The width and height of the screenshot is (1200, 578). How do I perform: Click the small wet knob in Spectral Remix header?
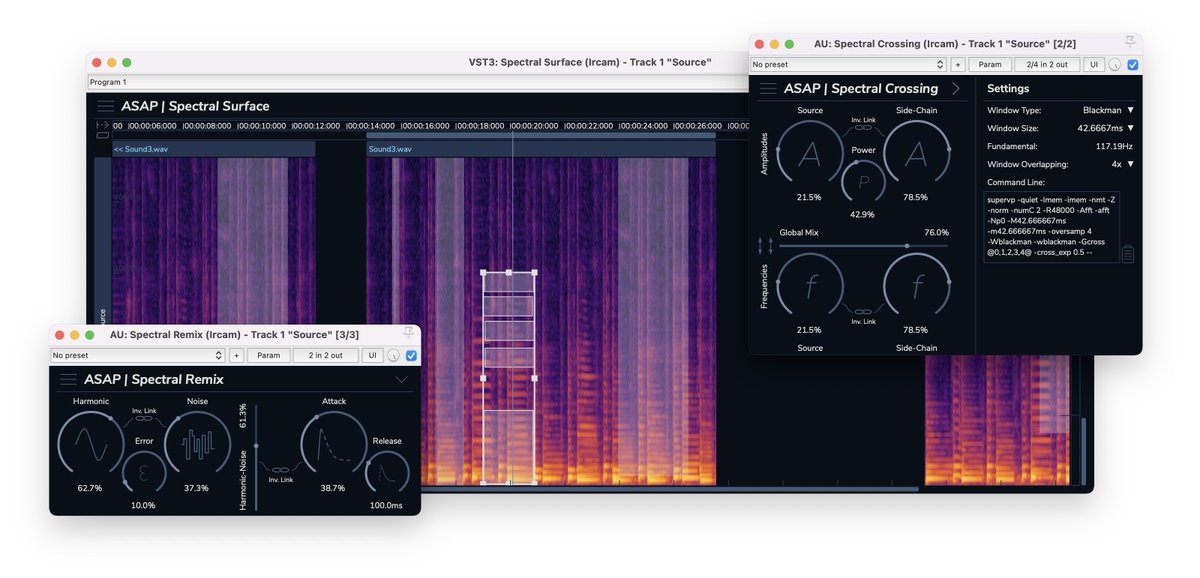pyautogui.click(x=394, y=355)
